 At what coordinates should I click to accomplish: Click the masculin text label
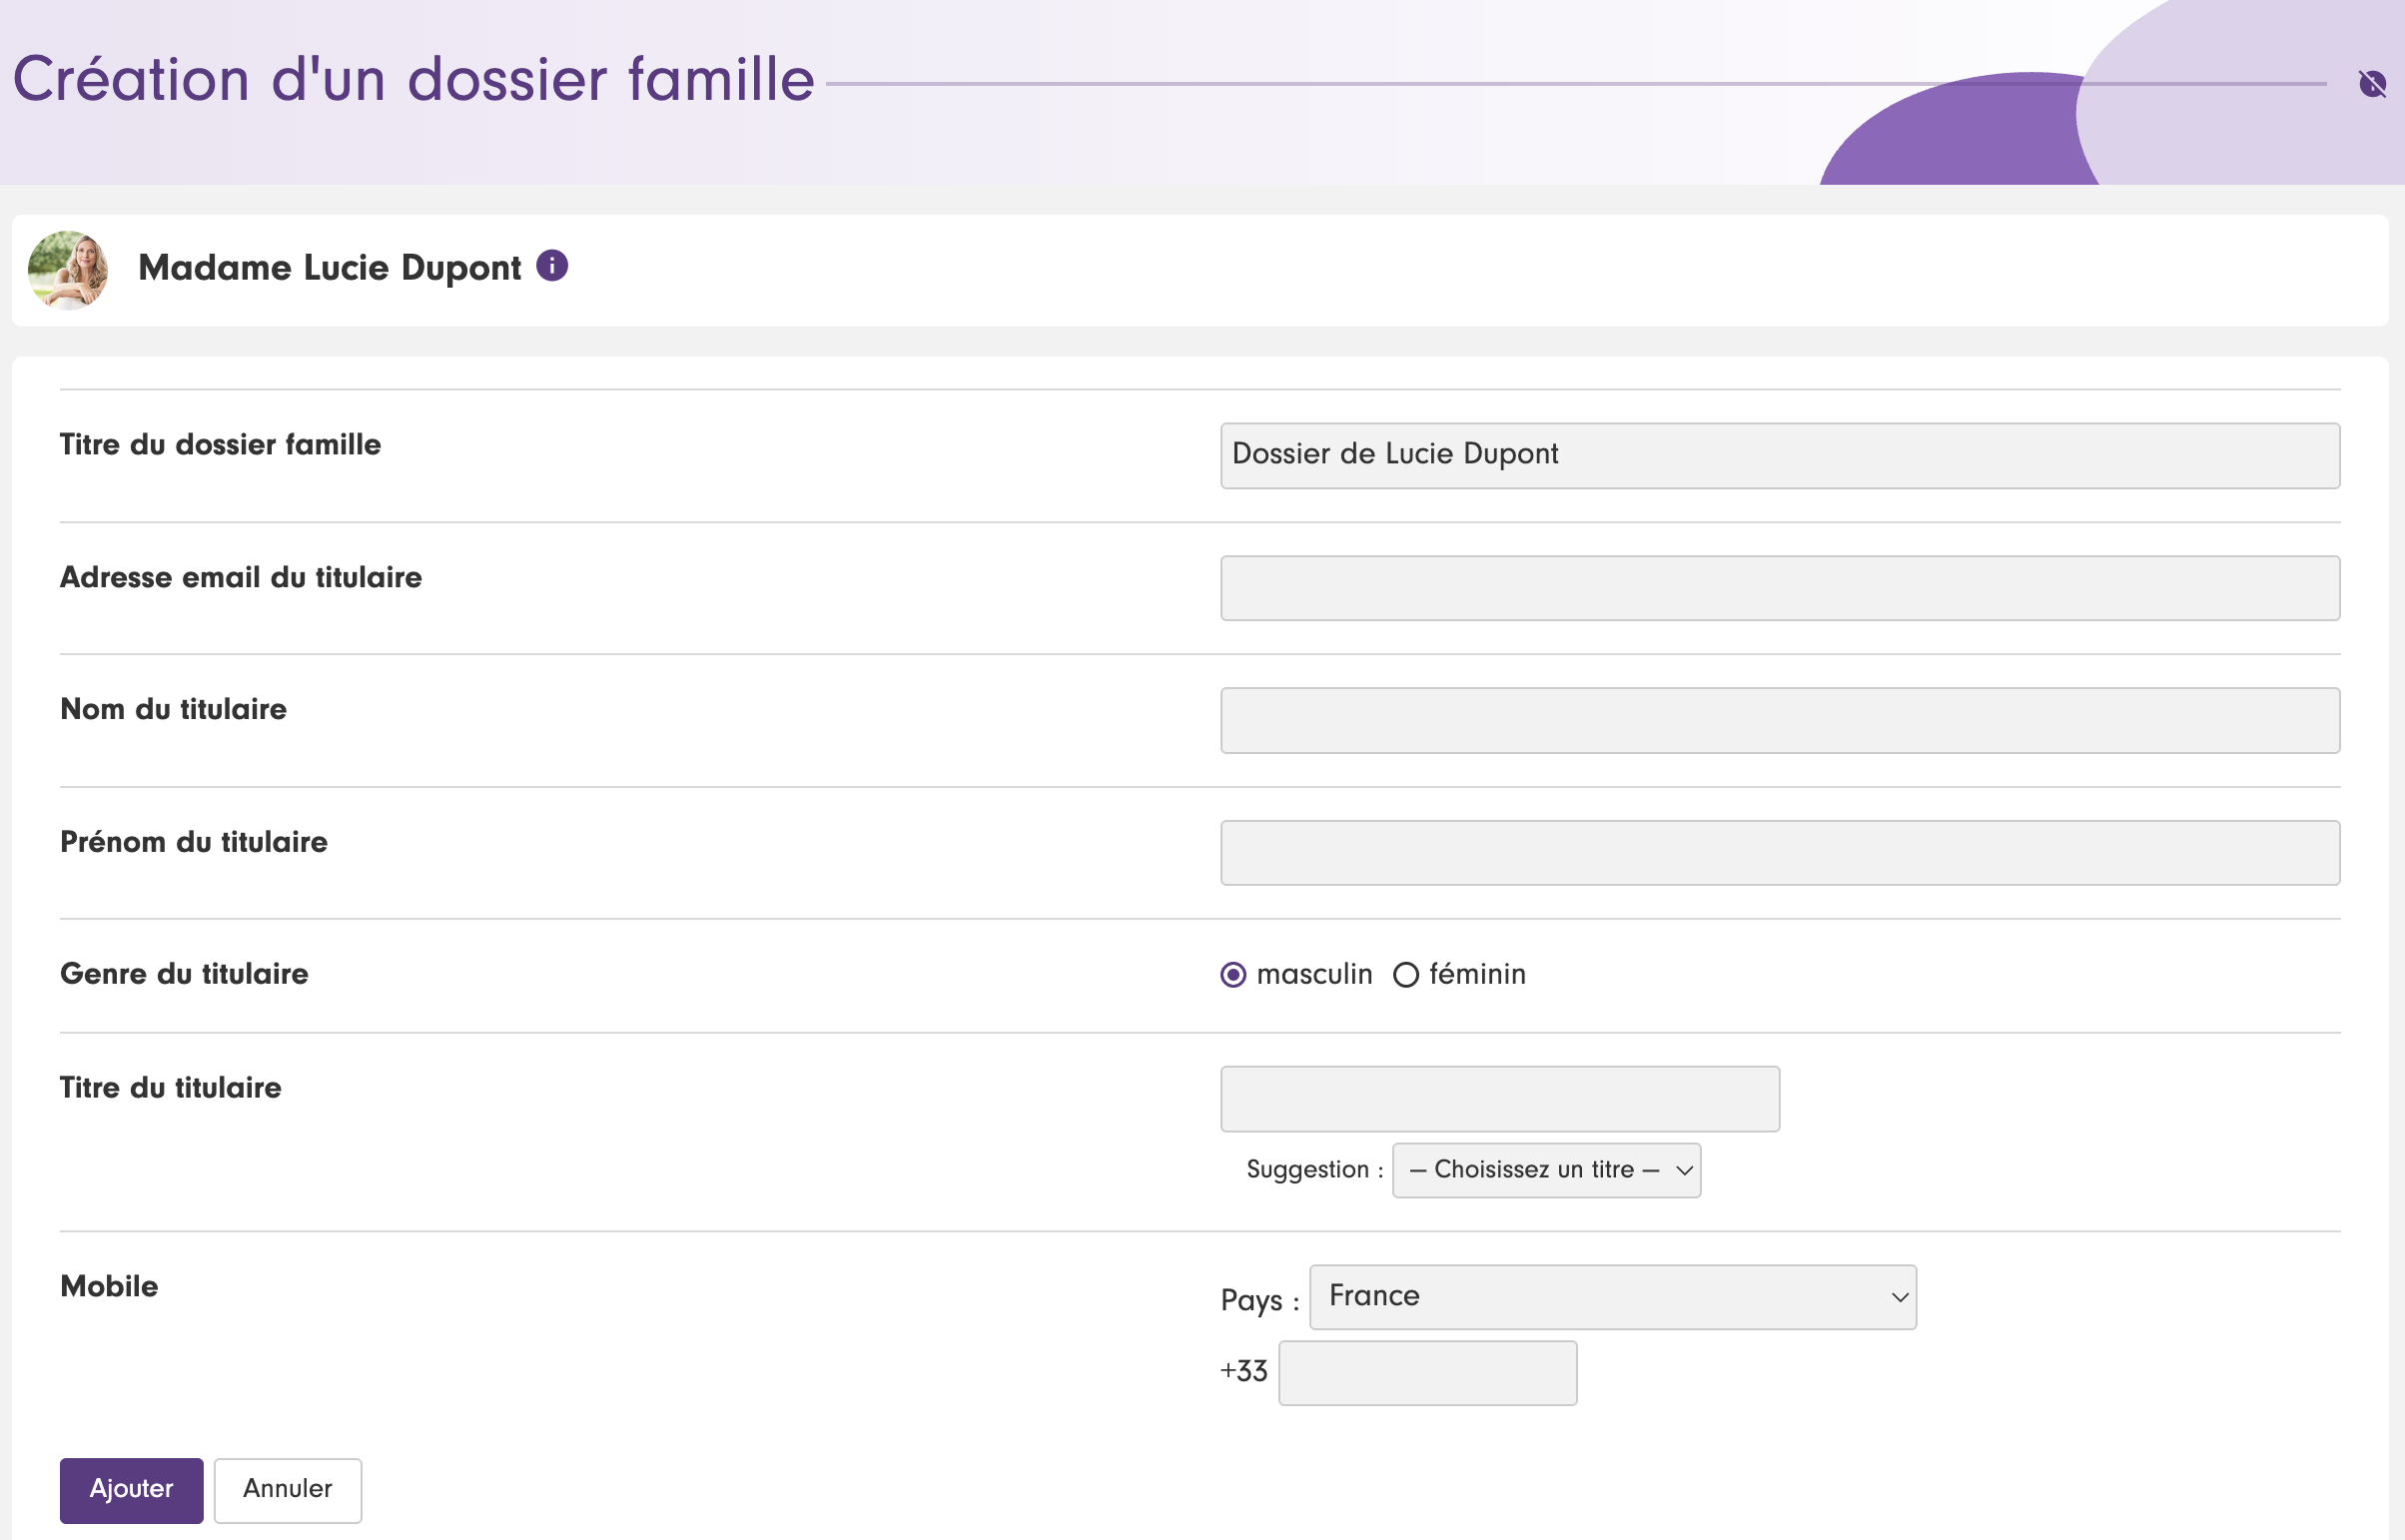[x=1314, y=975]
